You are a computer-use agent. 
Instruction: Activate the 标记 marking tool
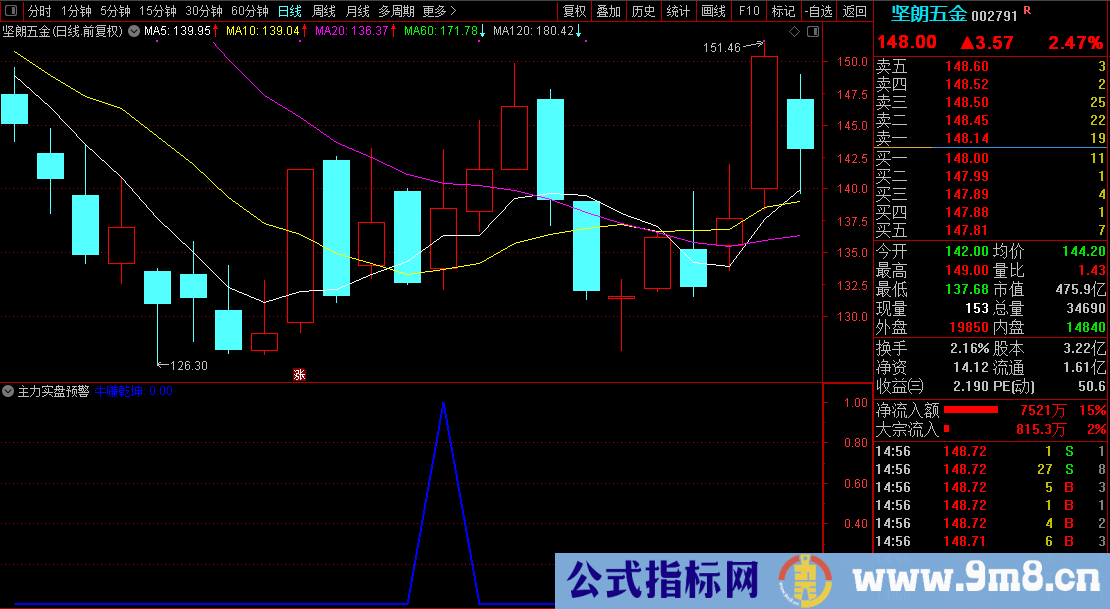783,11
